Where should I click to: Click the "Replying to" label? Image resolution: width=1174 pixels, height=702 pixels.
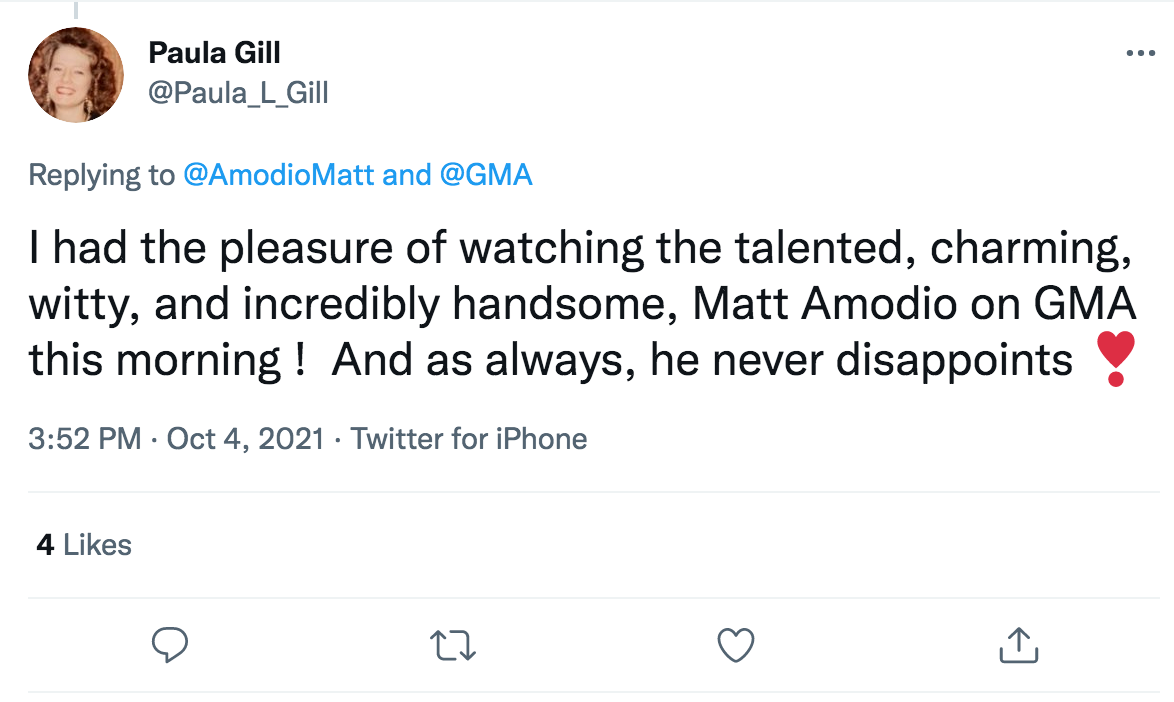coord(101,176)
